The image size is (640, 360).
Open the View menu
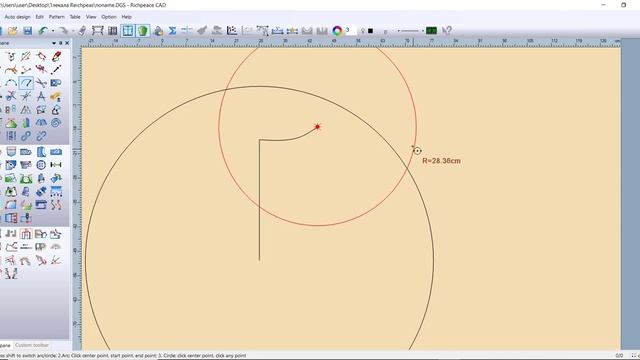point(91,17)
